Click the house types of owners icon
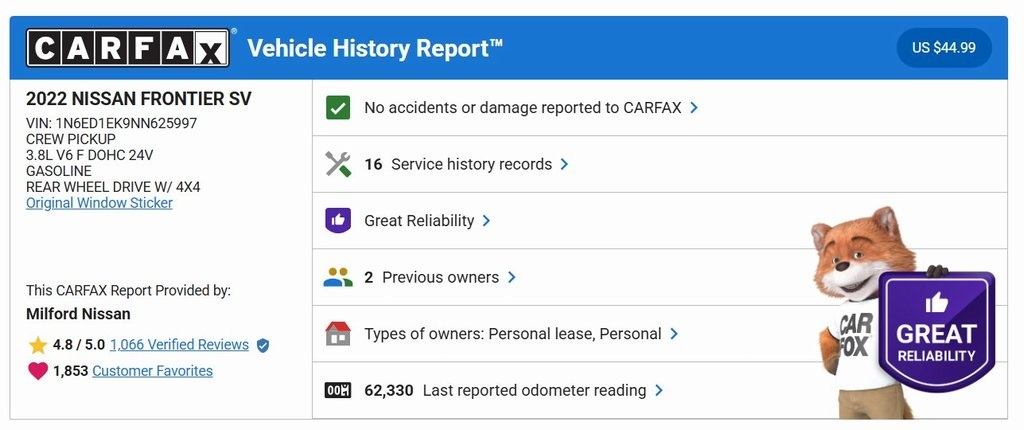 338,334
